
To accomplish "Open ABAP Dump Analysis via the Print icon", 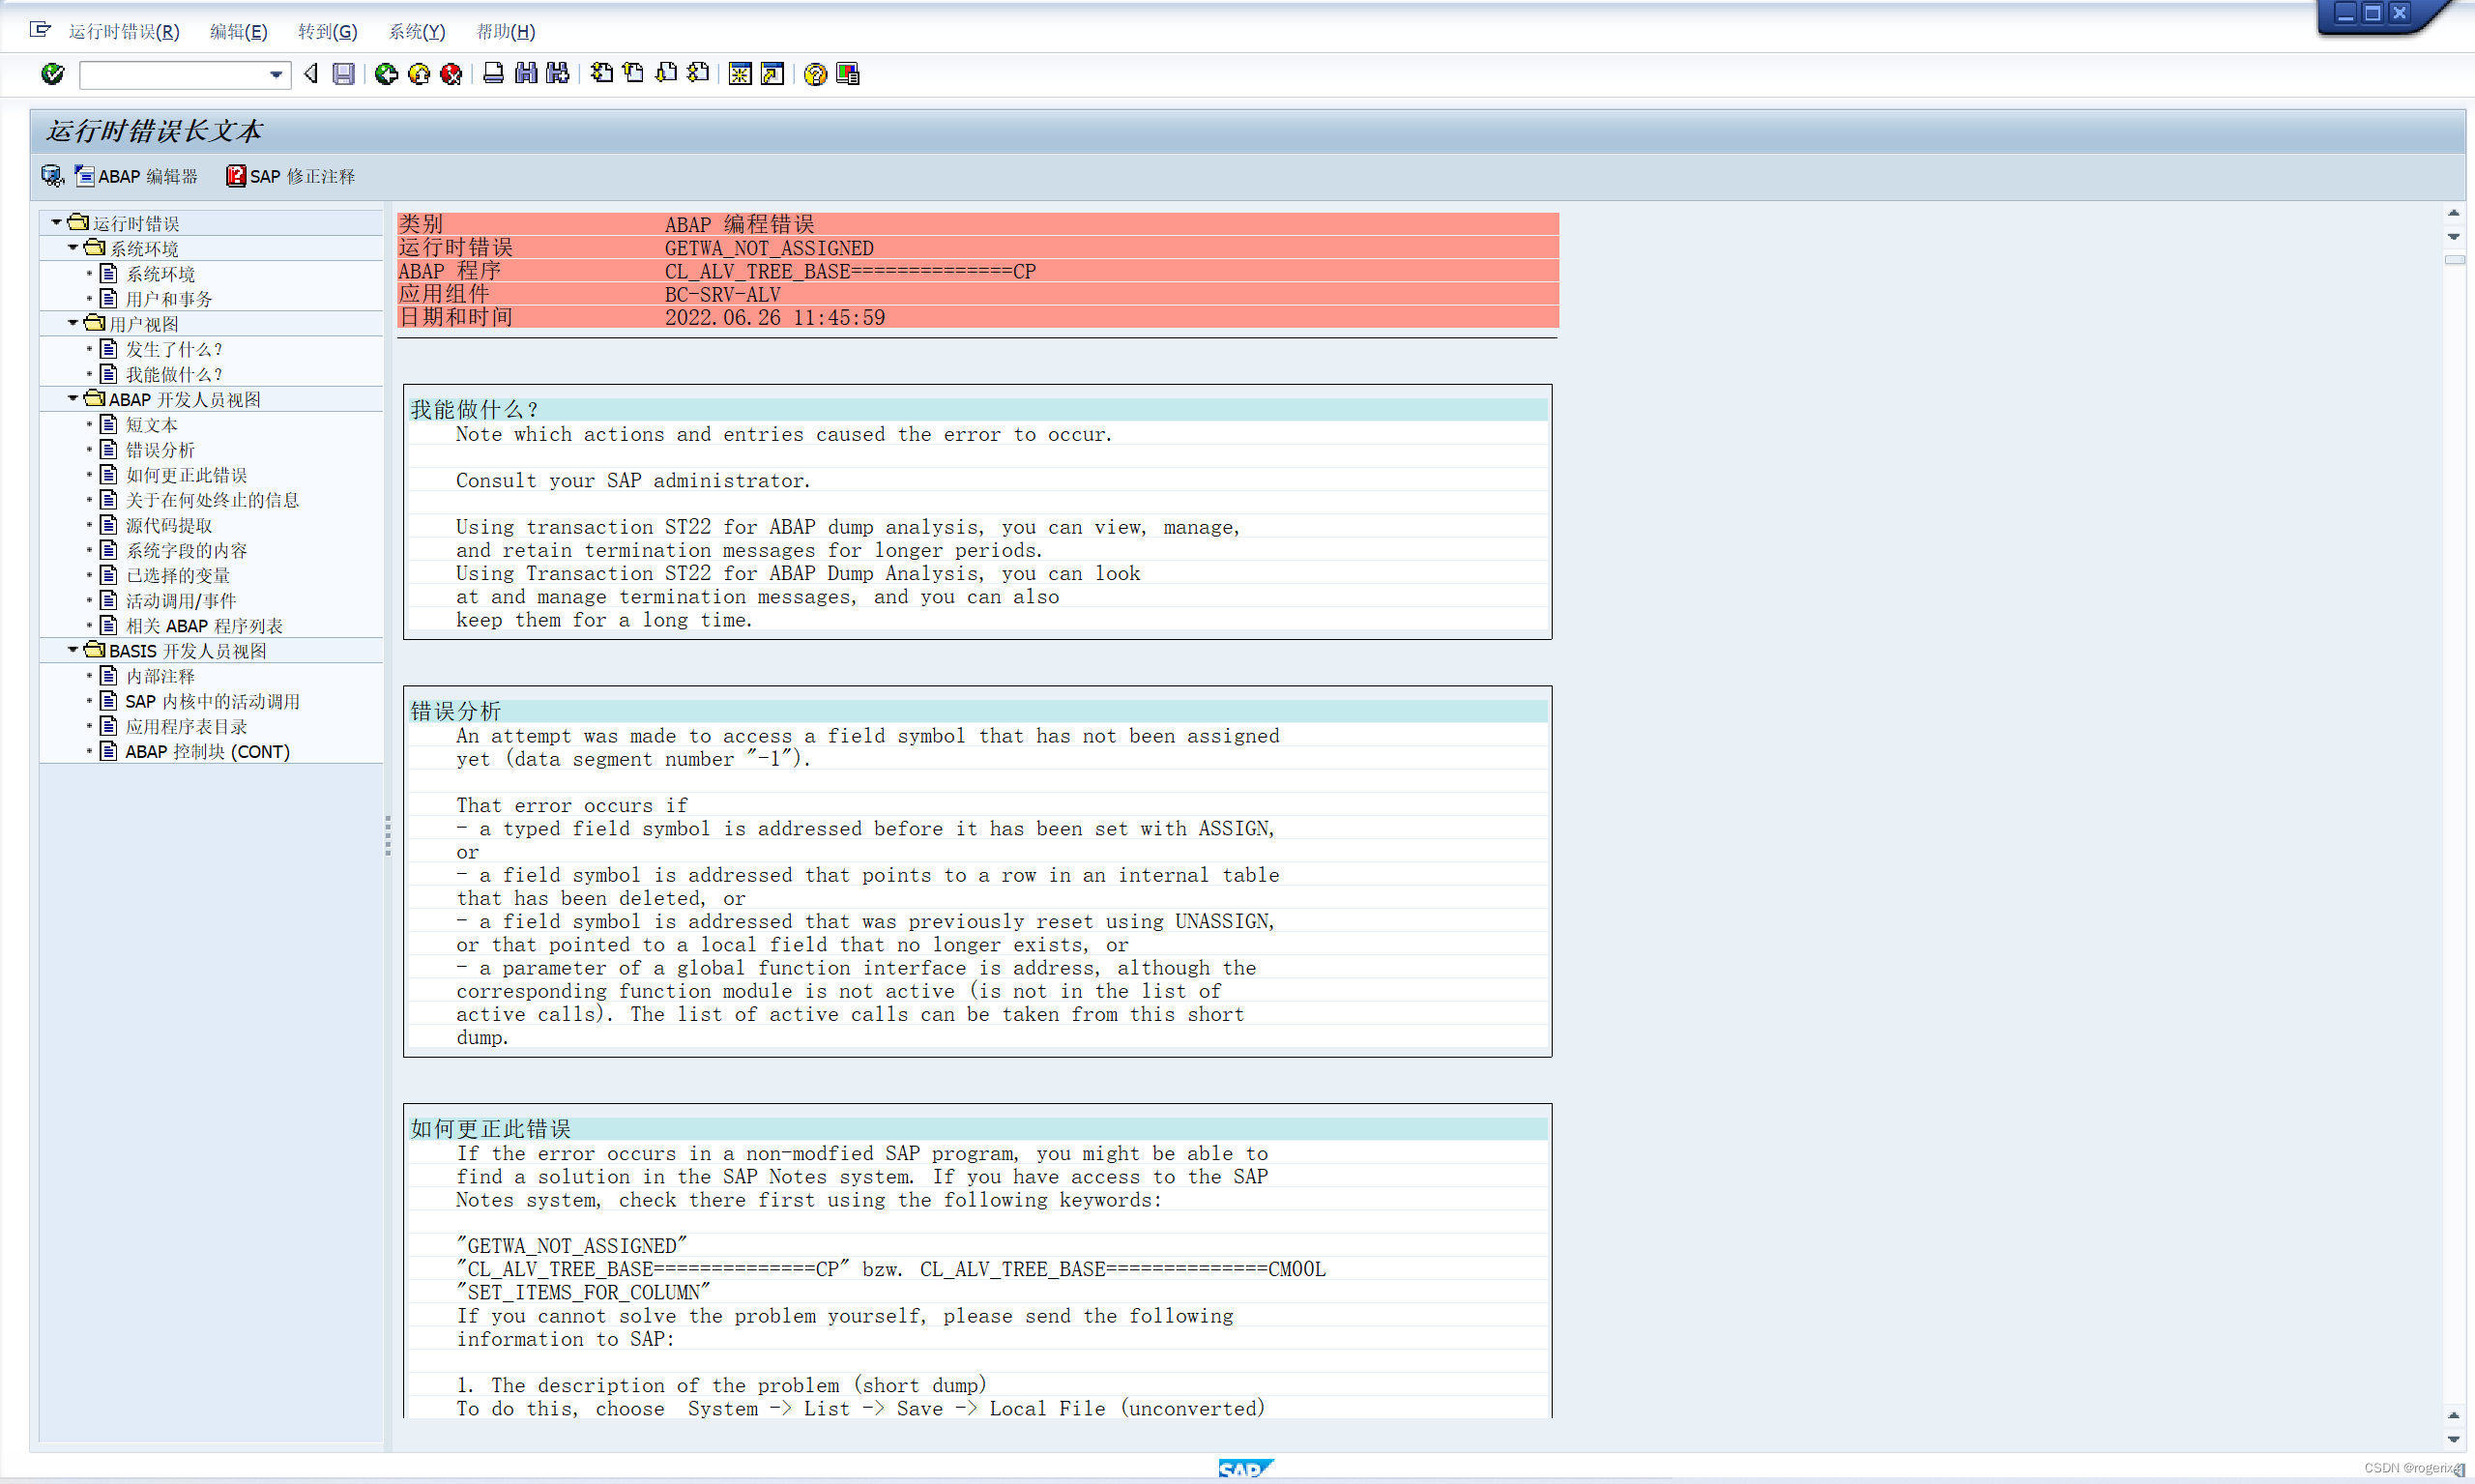I will point(491,74).
